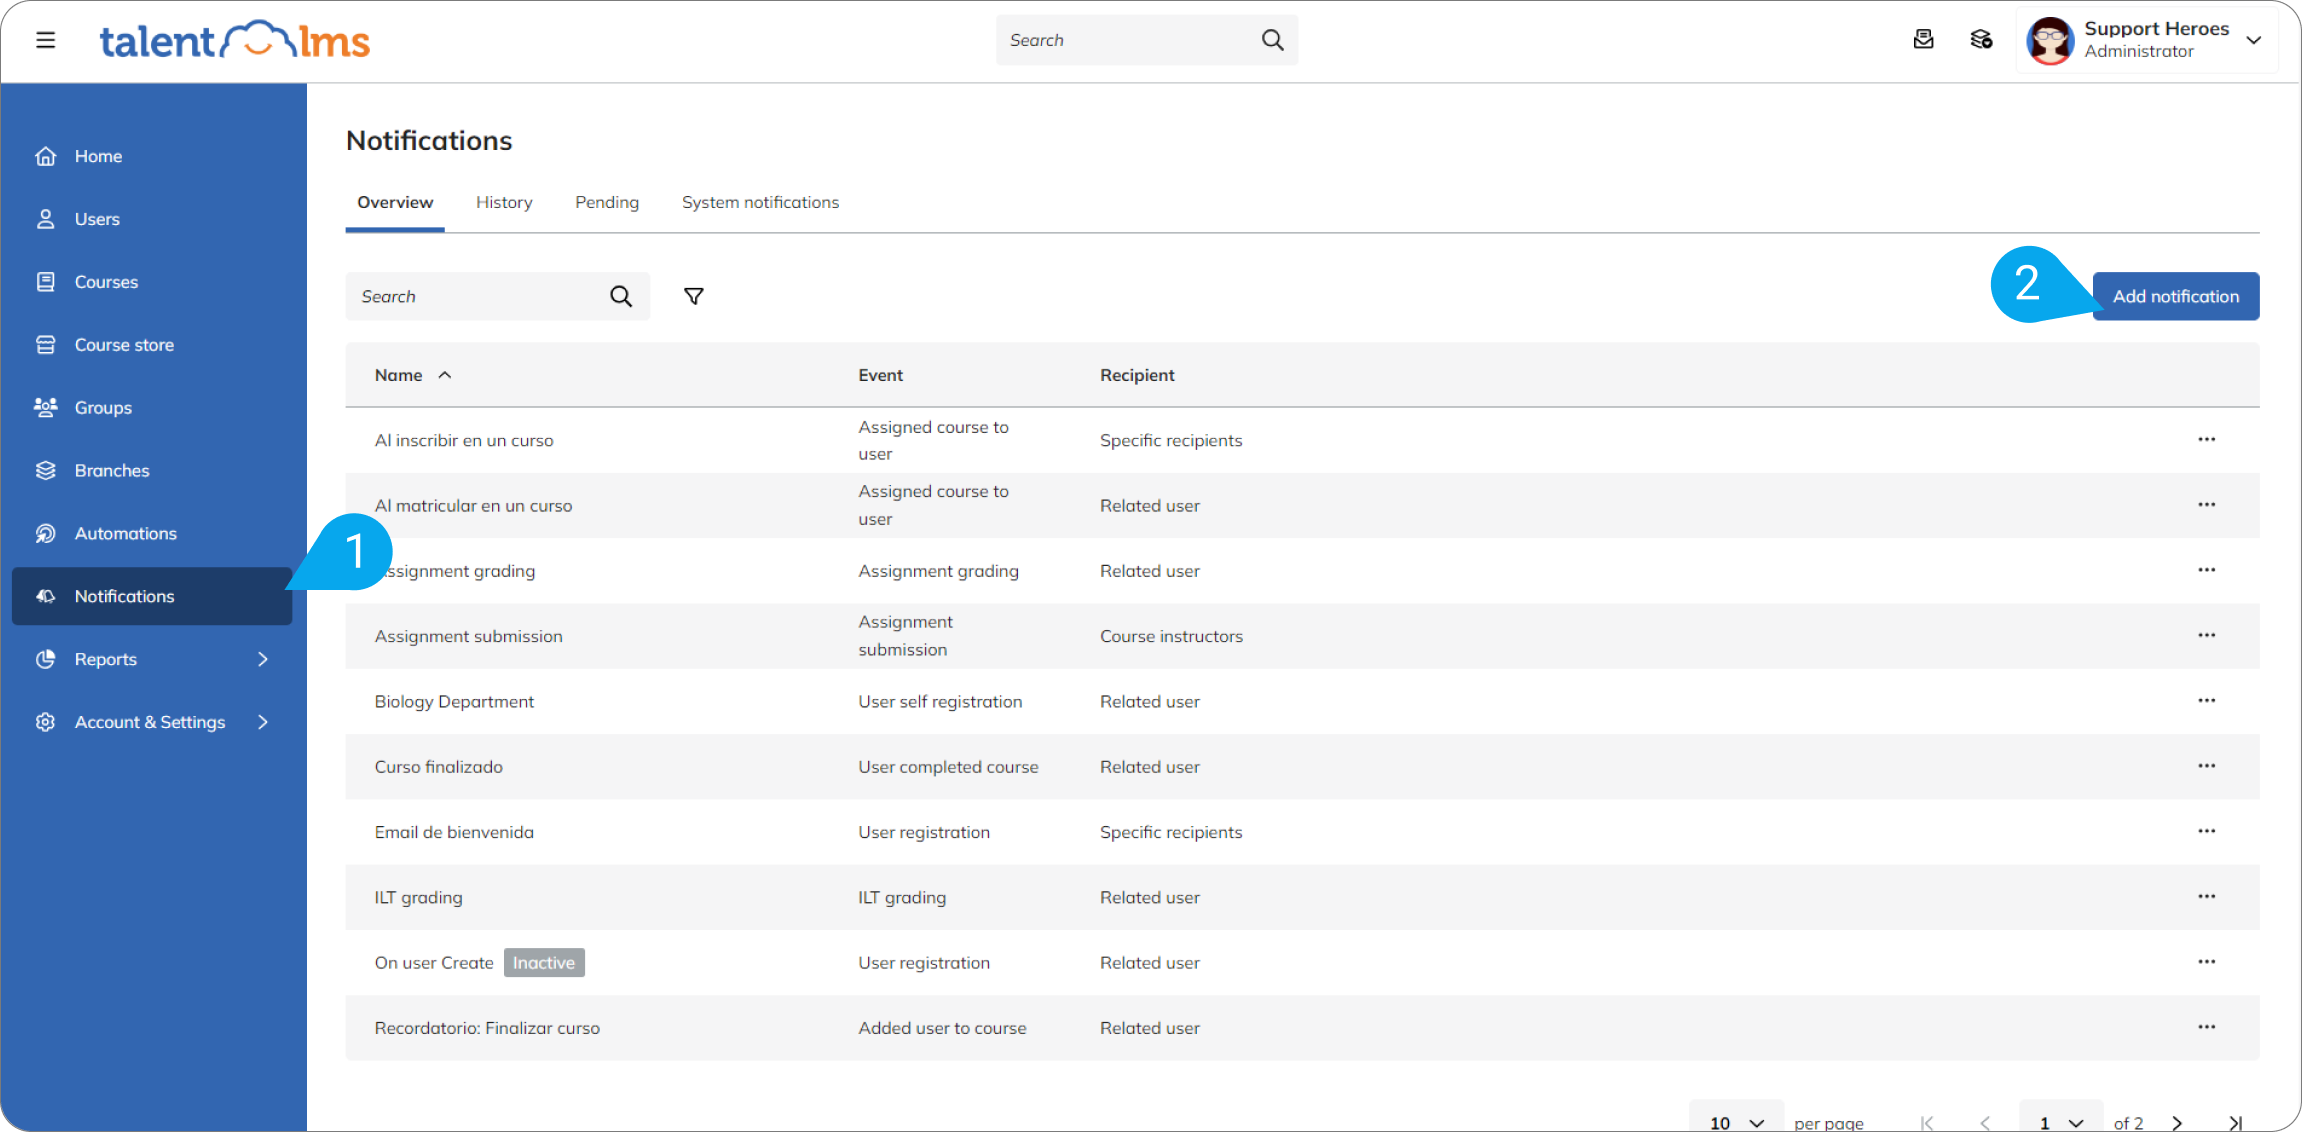Open the filter funnel icon
2302x1132 pixels.
coord(693,297)
